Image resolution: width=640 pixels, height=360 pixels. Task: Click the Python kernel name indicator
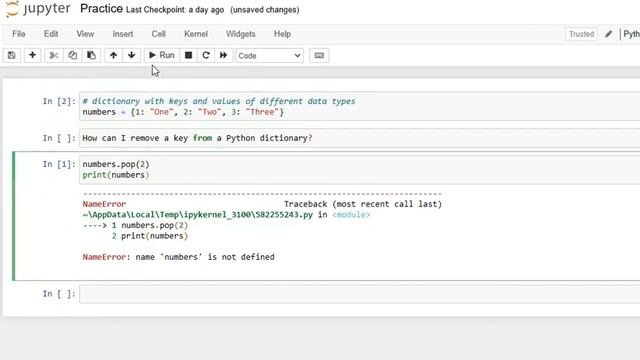pos(631,34)
